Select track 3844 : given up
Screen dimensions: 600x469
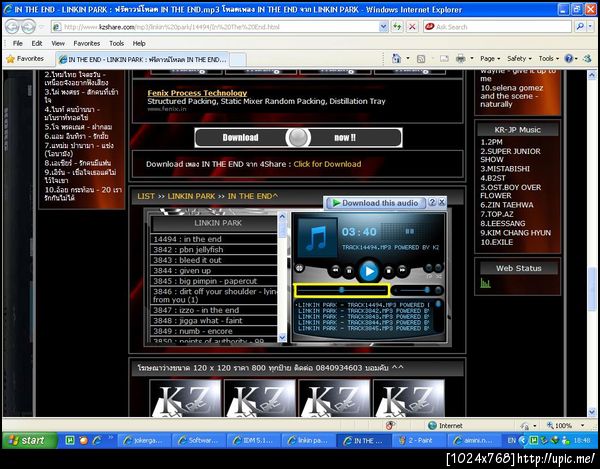click(214, 270)
